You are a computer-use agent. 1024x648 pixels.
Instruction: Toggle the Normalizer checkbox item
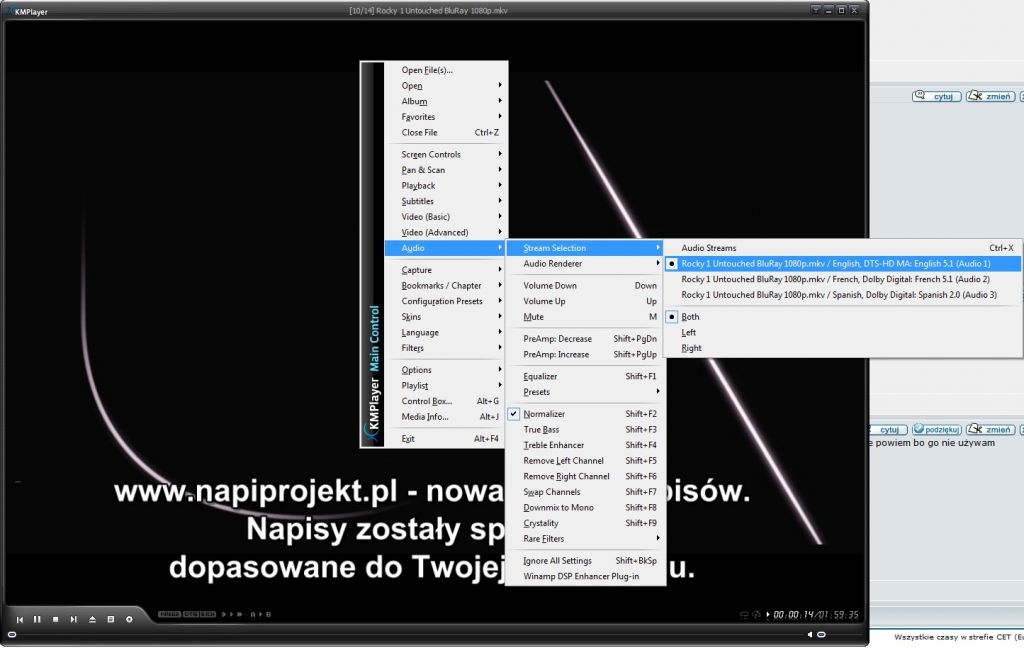585,413
